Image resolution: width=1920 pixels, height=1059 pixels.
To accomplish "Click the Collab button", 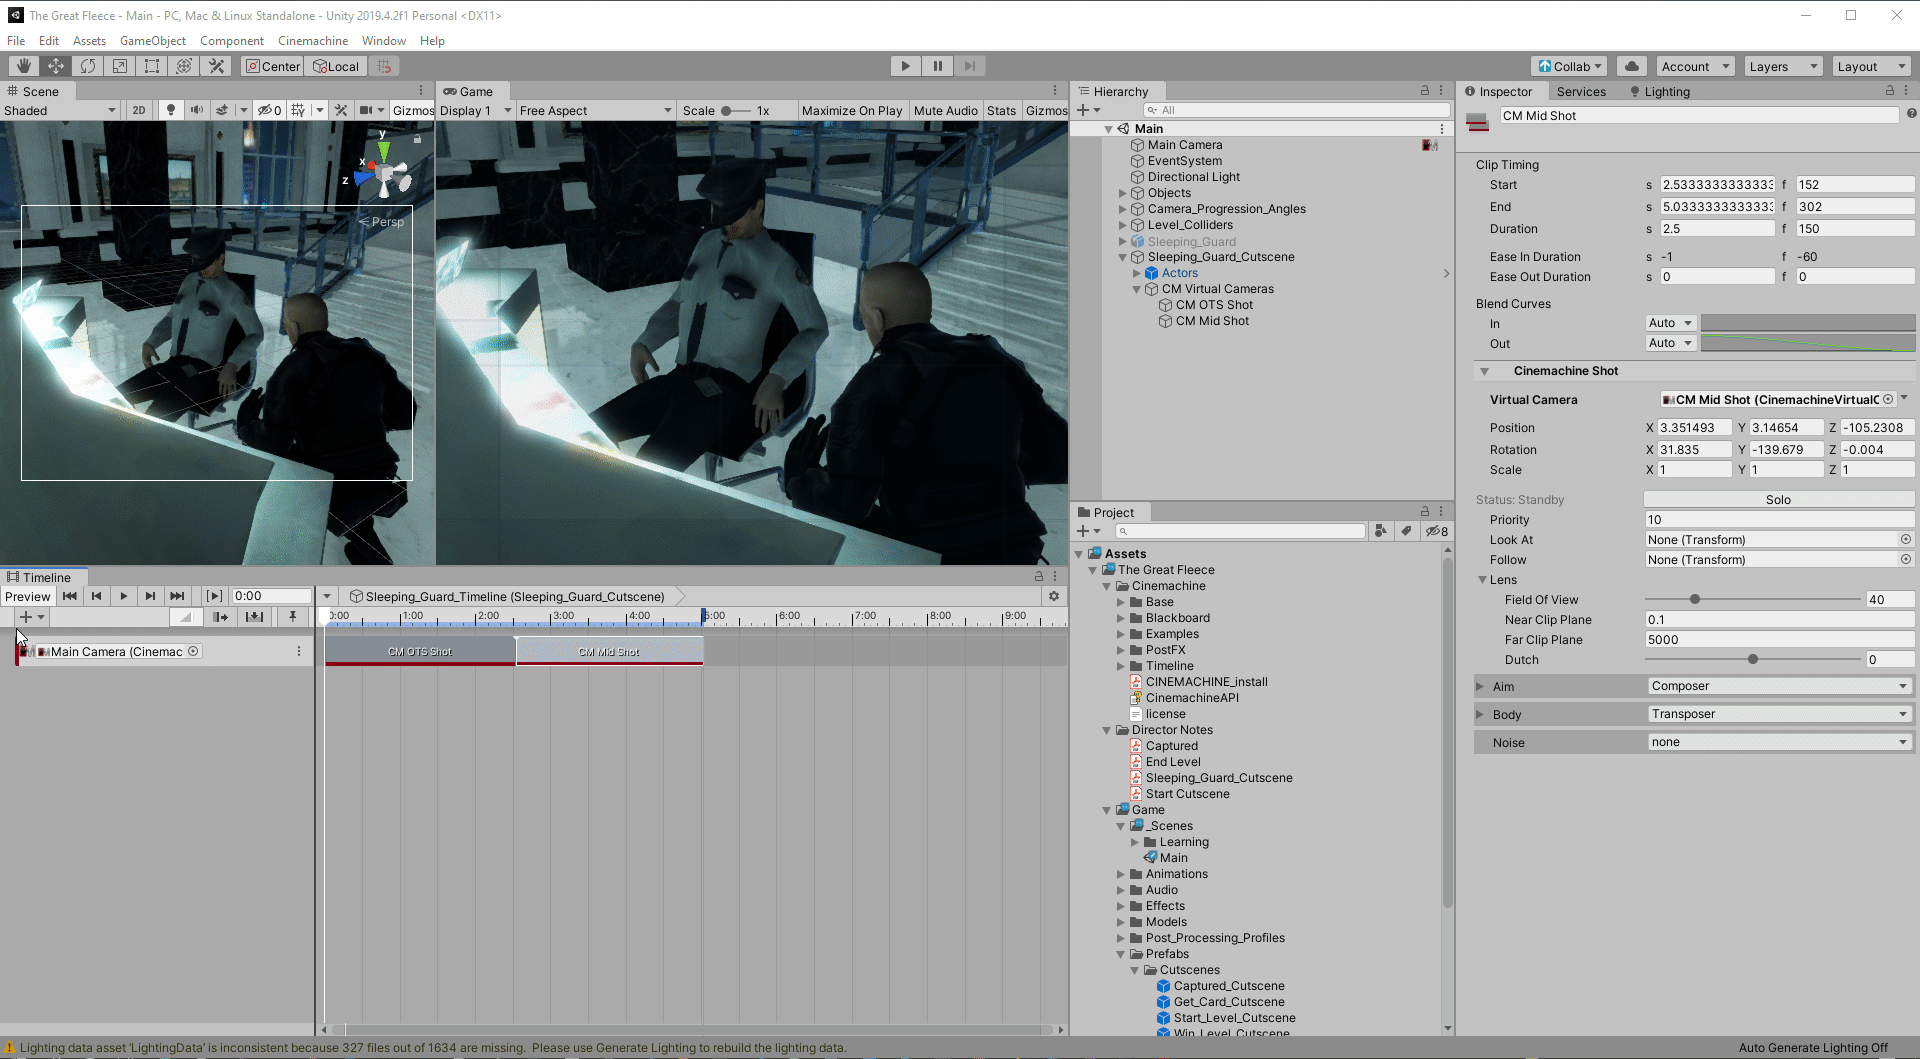I will 1569,66.
